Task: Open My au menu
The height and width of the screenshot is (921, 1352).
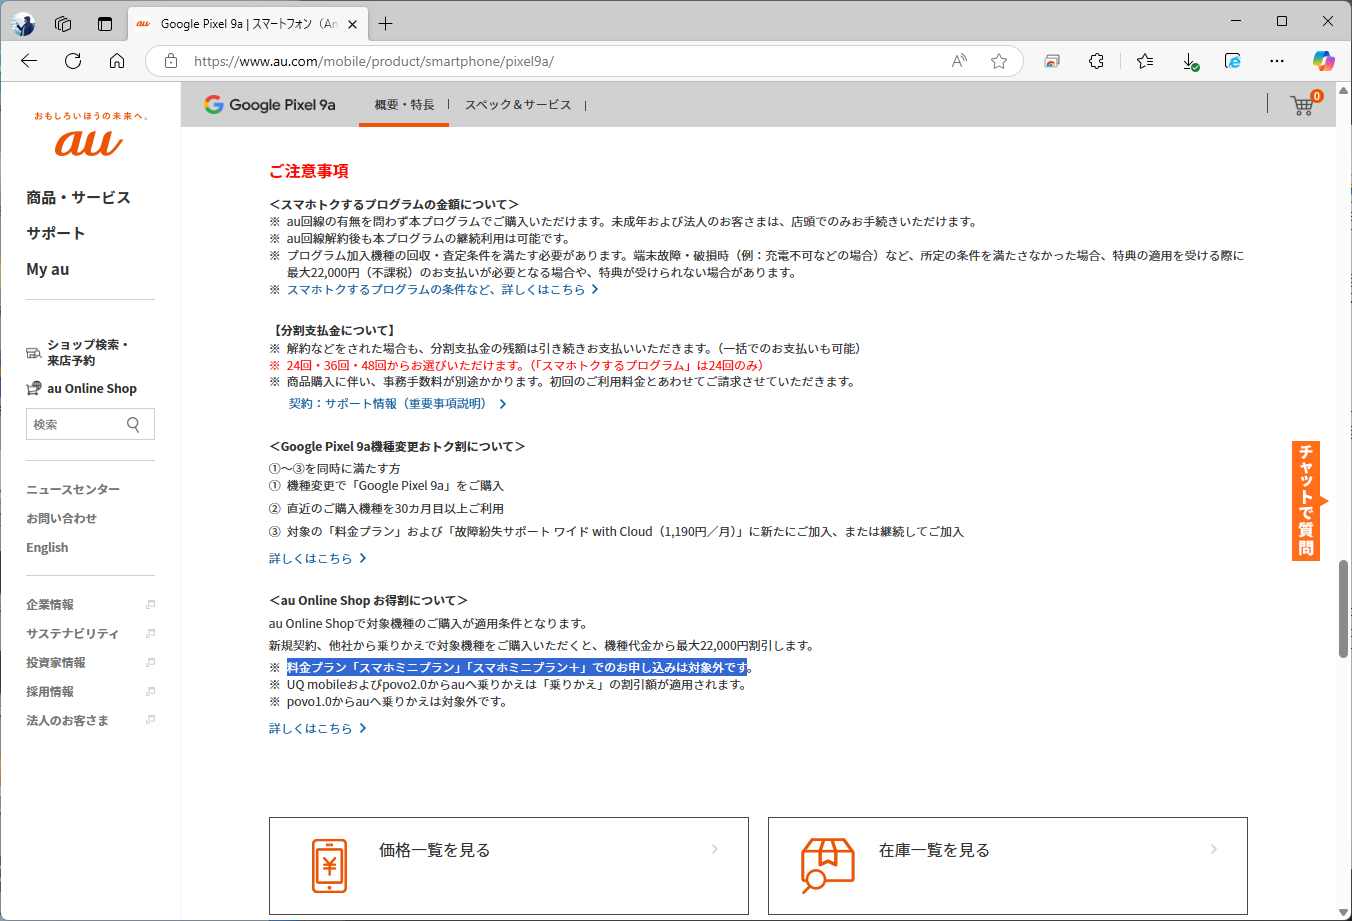Action: (48, 269)
